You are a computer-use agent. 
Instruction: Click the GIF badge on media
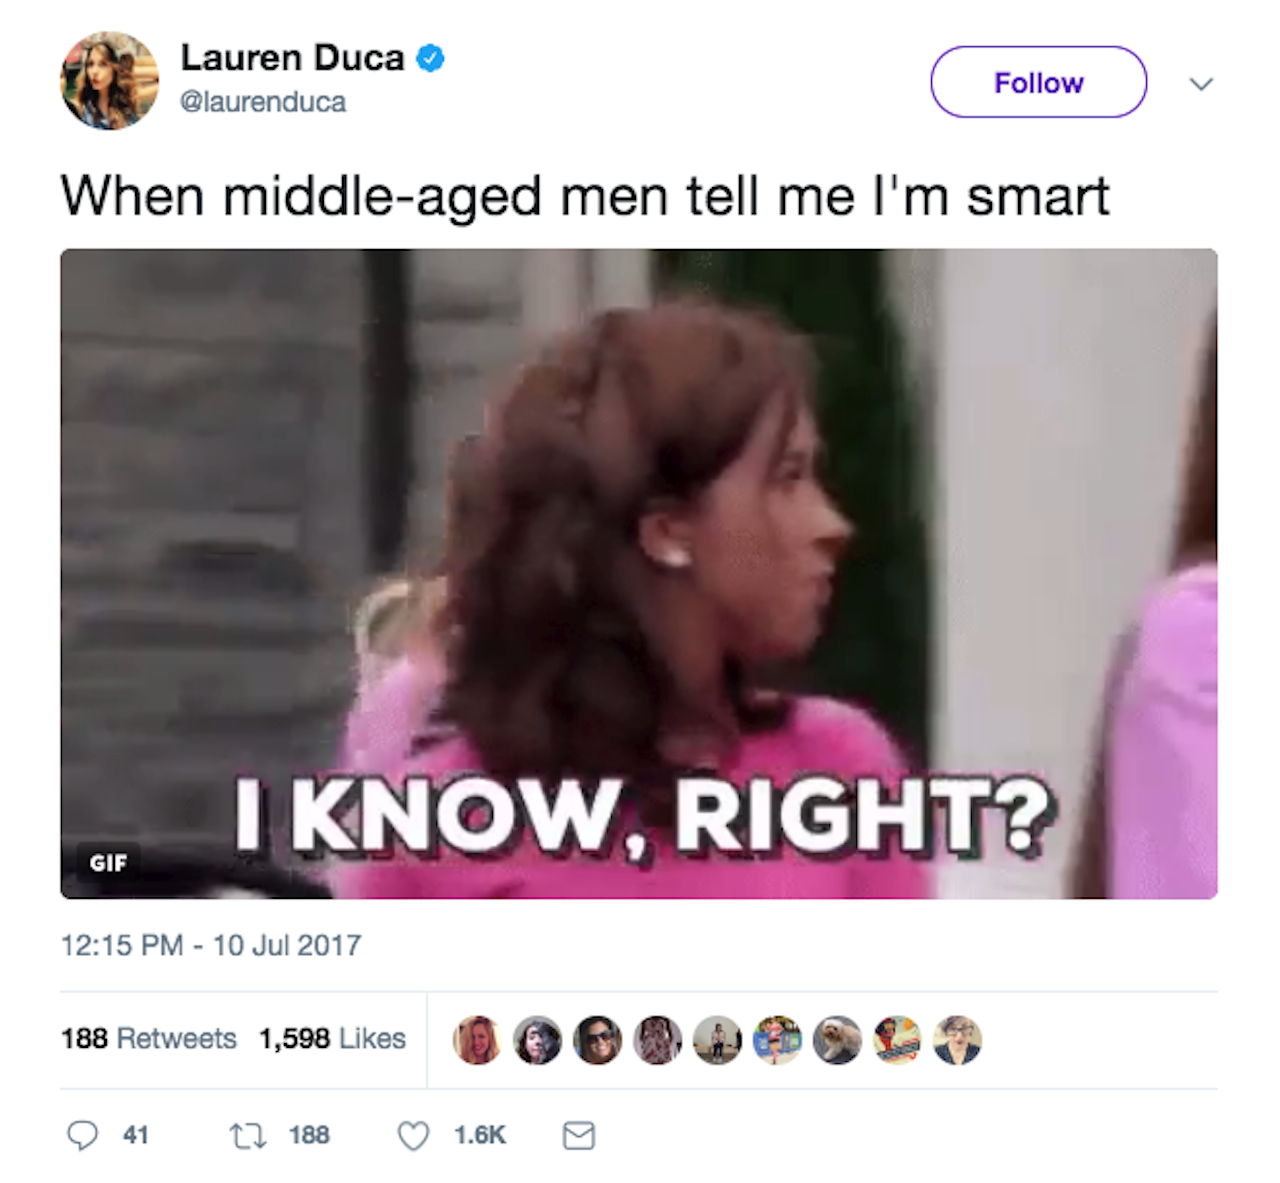(108, 862)
